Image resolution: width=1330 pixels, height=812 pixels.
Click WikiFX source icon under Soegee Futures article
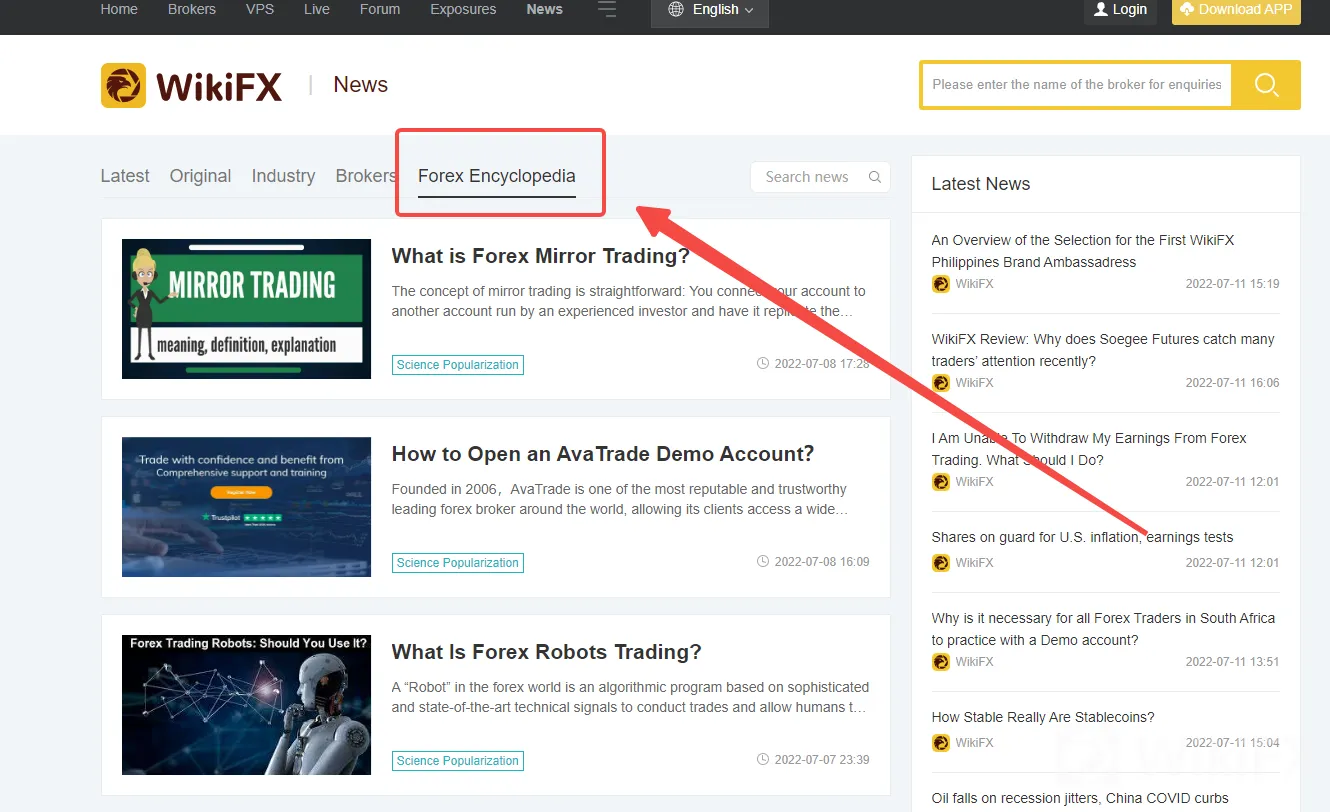pos(940,383)
